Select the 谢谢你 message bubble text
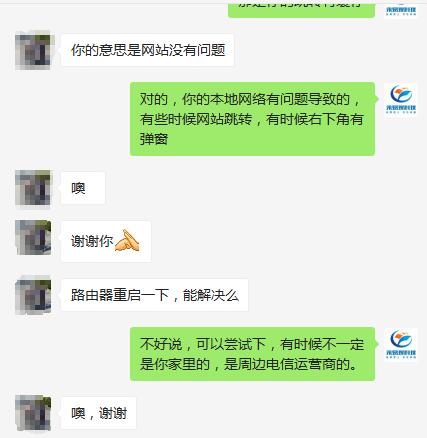Image resolution: width=427 pixels, height=438 pixels. (x=92, y=241)
